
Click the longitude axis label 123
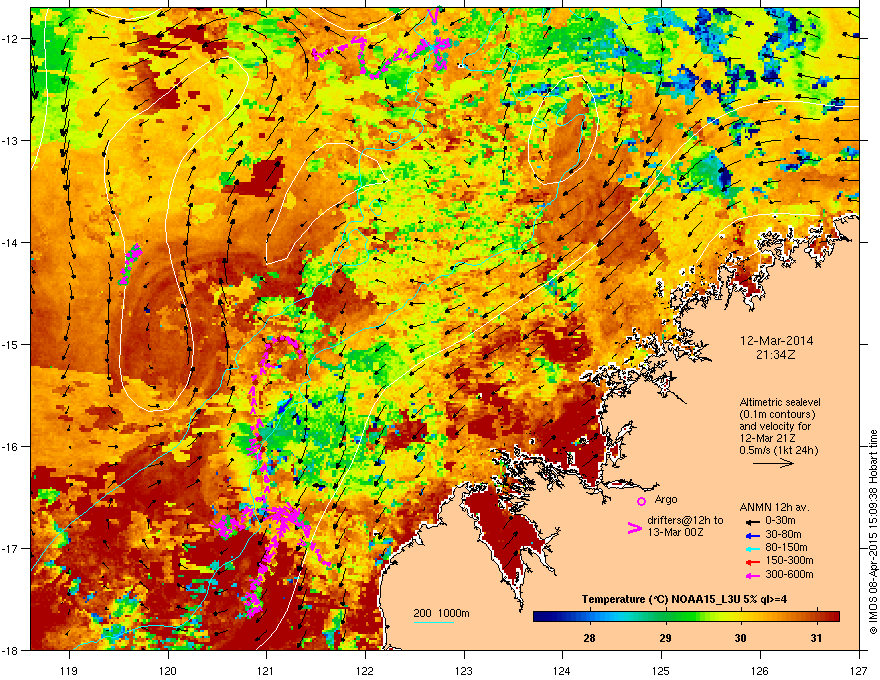464,670
